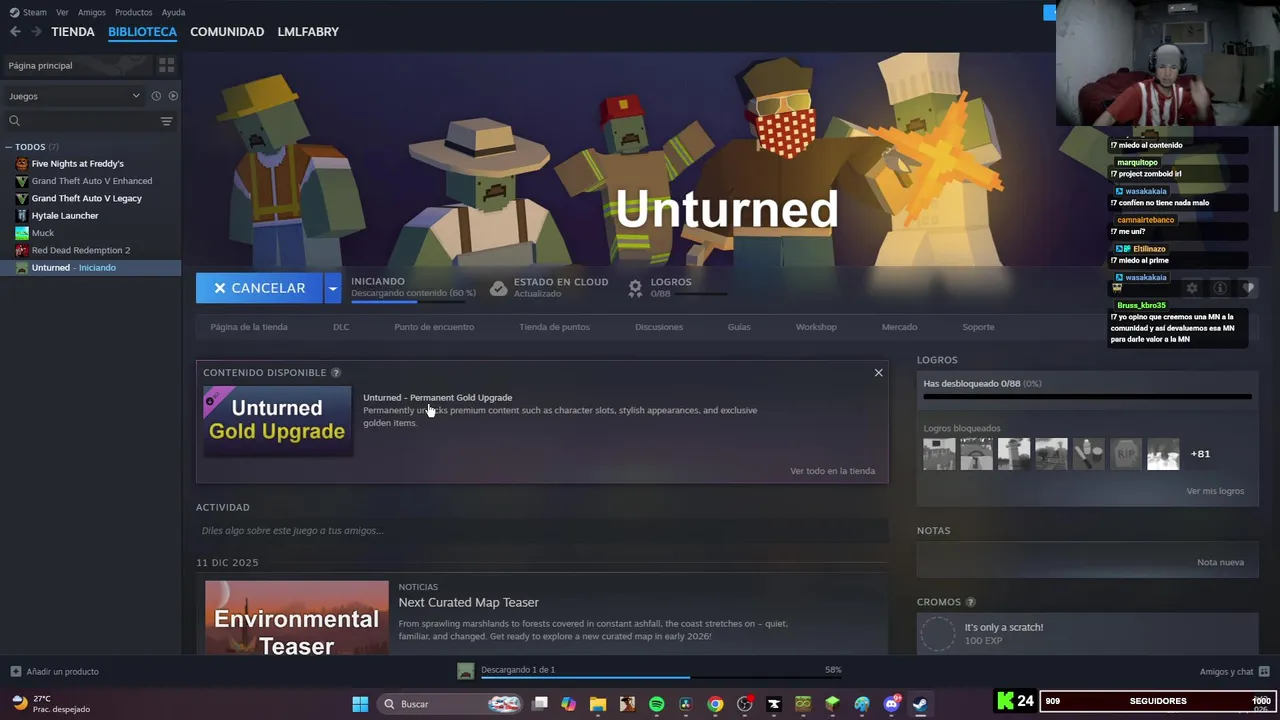Open Punto de encuentro link
1280x720 pixels.
tap(434, 327)
